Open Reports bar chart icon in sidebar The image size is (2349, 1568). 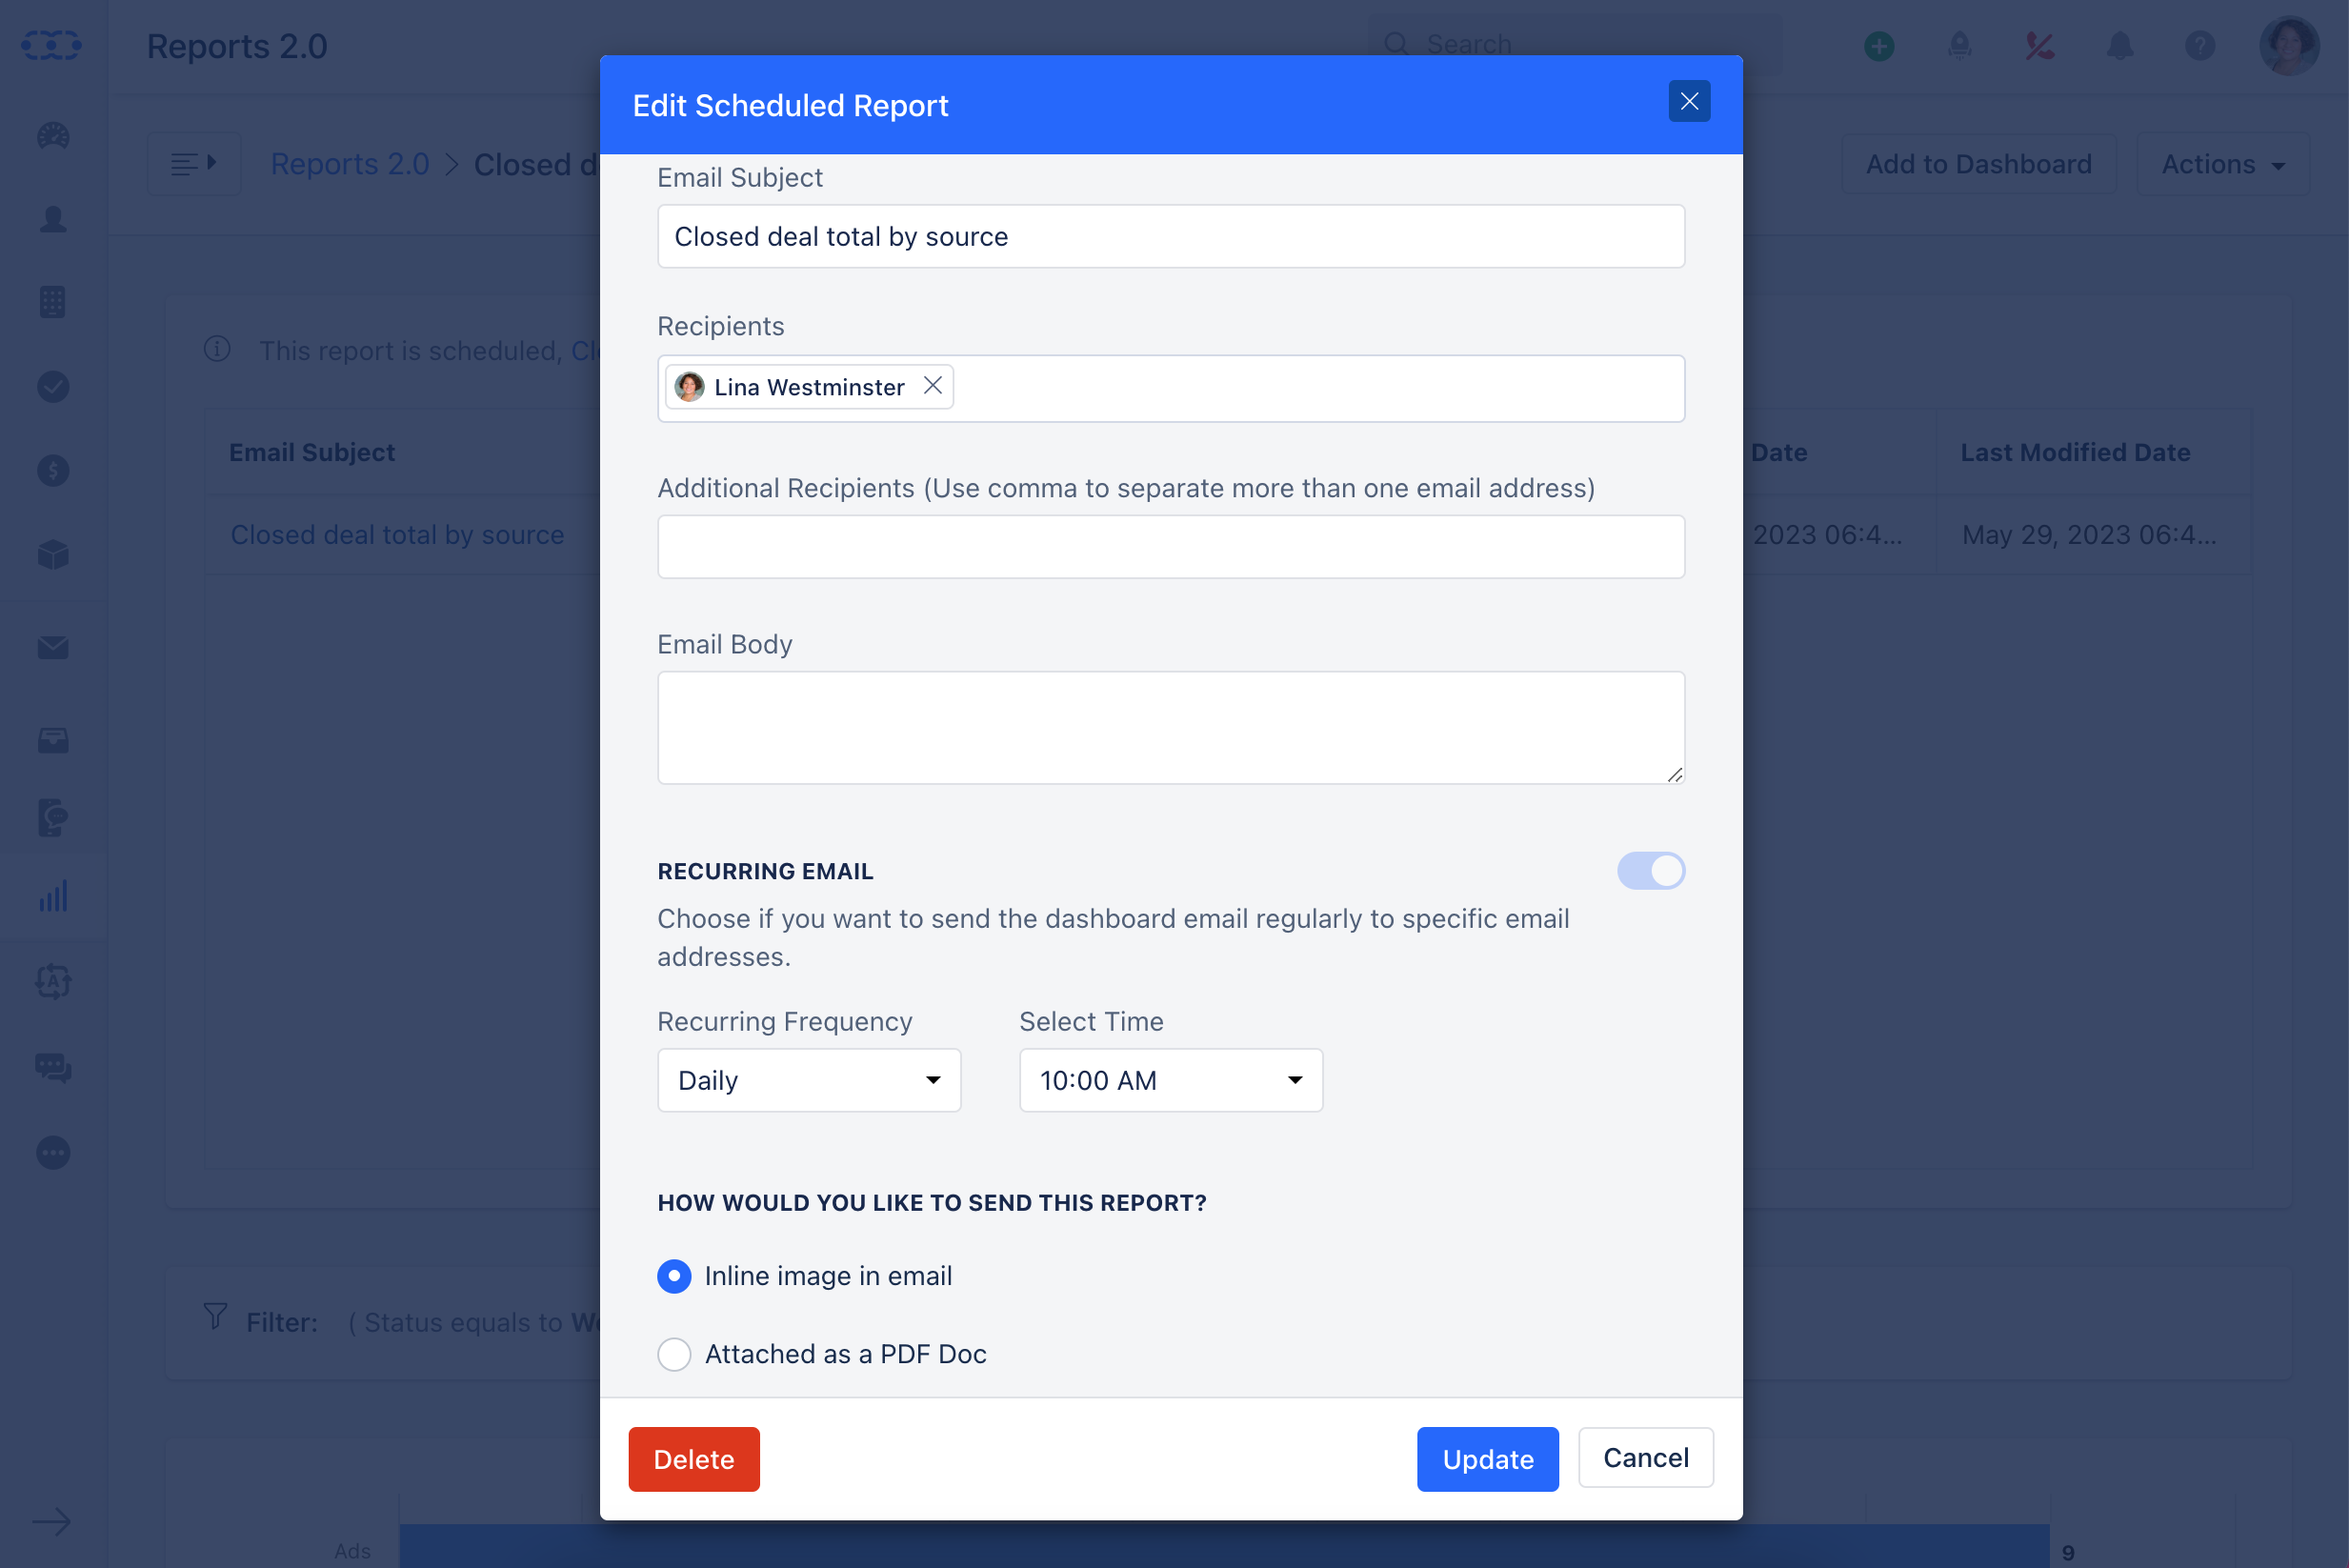53,896
